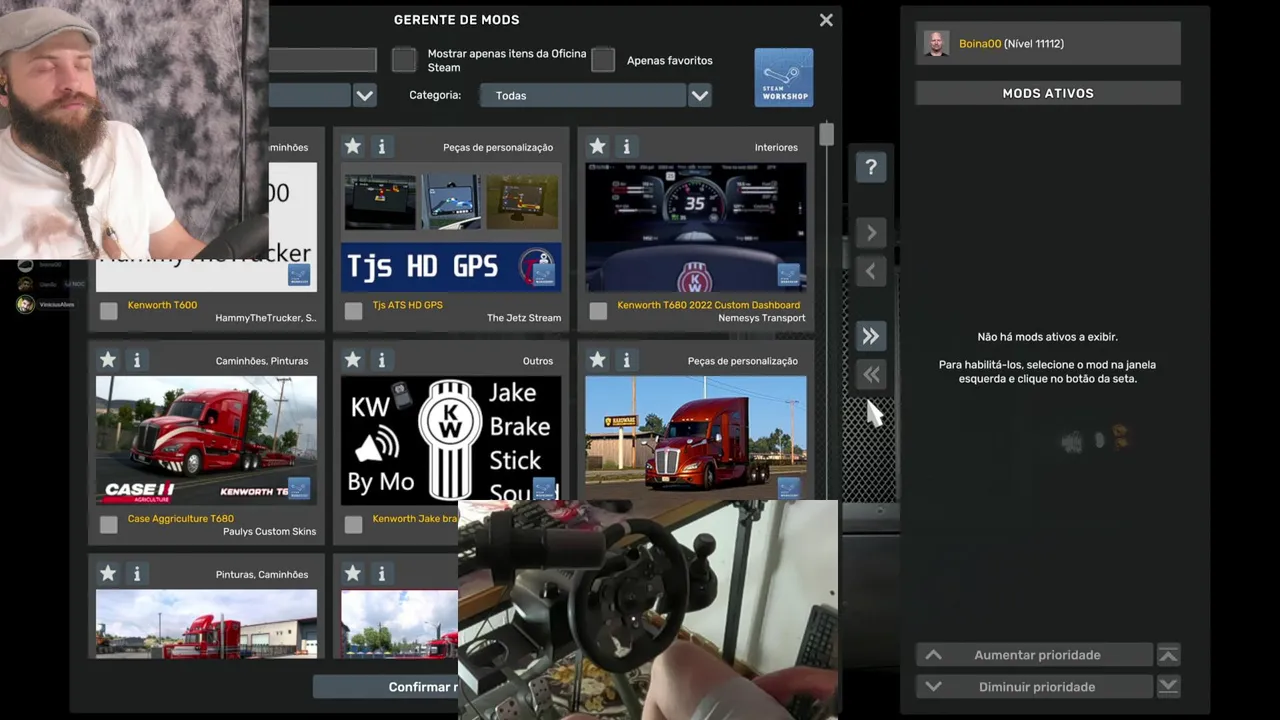Select the red truck hardware store thumbnail
1280x720 pixels.
pyautogui.click(x=696, y=438)
